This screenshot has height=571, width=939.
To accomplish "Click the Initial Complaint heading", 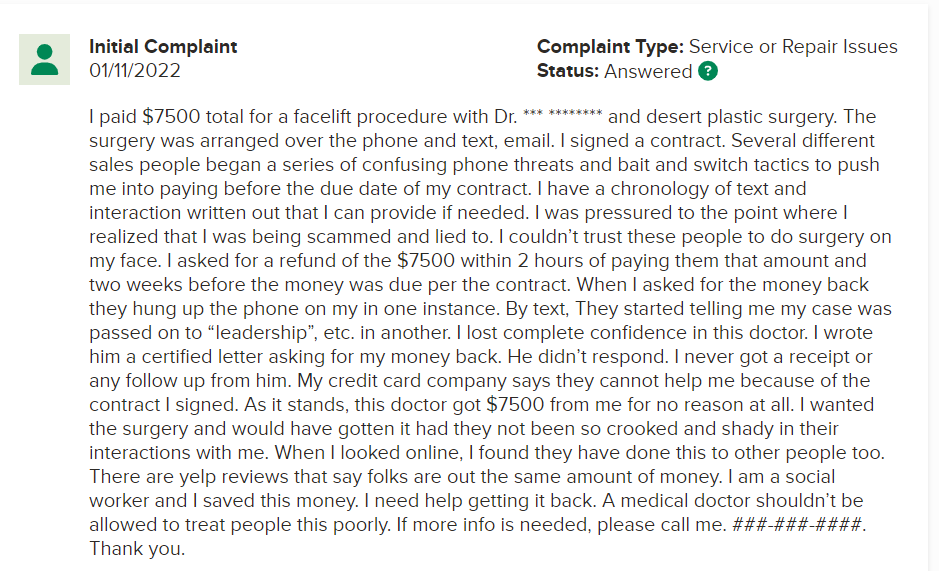I will point(163,46).
